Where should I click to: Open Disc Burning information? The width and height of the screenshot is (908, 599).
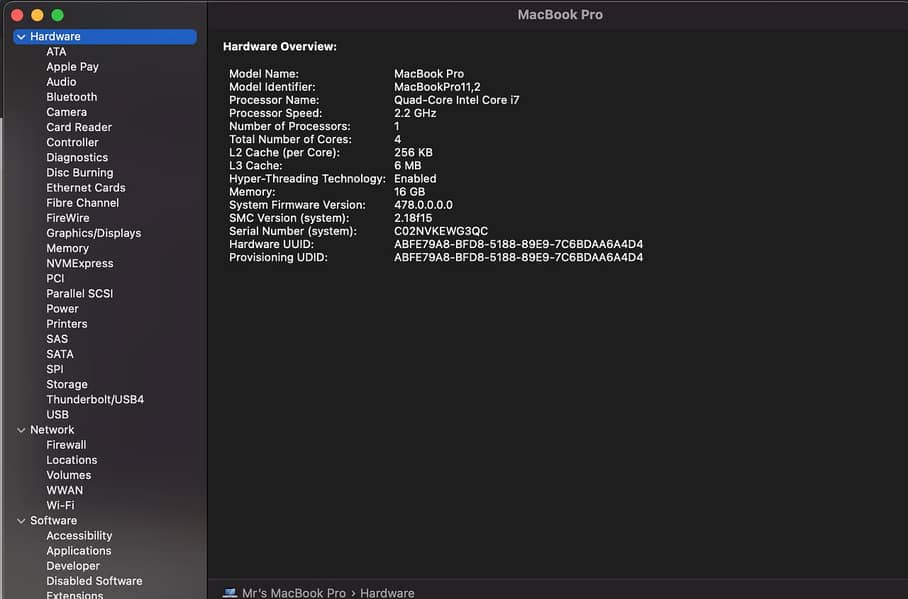(80, 173)
